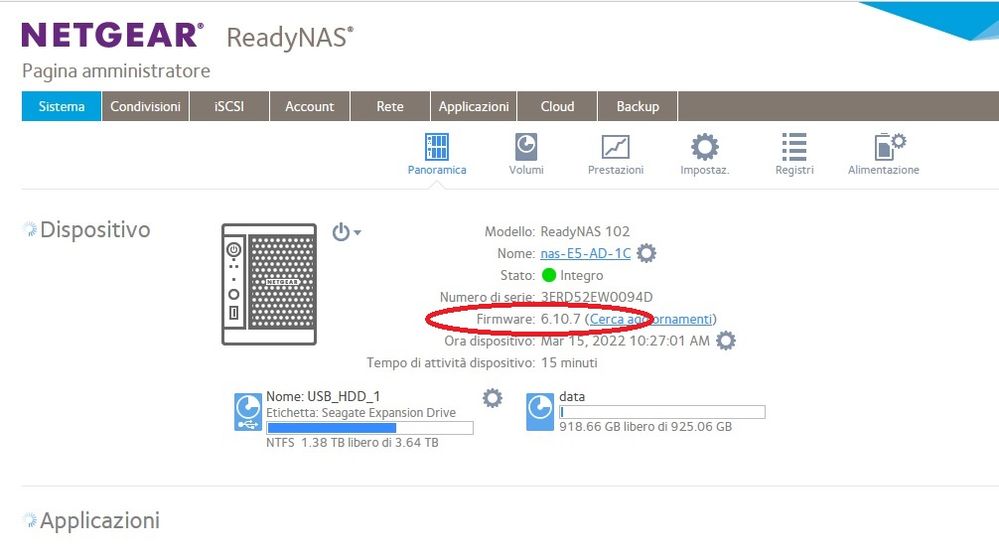Collapse the Dispositivo section
This screenshot has height=548, width=999.
click(30, 229)
